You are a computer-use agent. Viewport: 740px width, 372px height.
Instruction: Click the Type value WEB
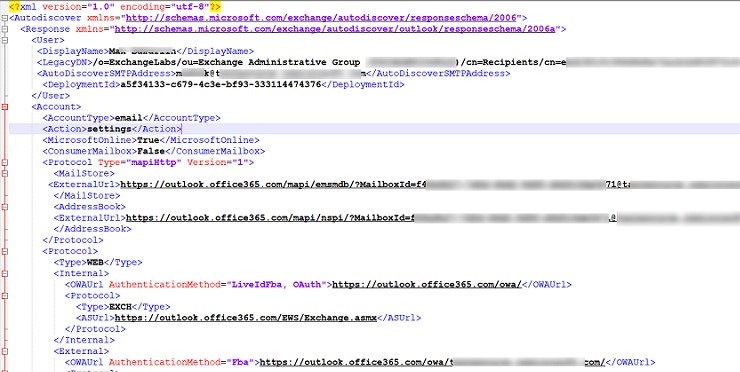tap(95, 262)
